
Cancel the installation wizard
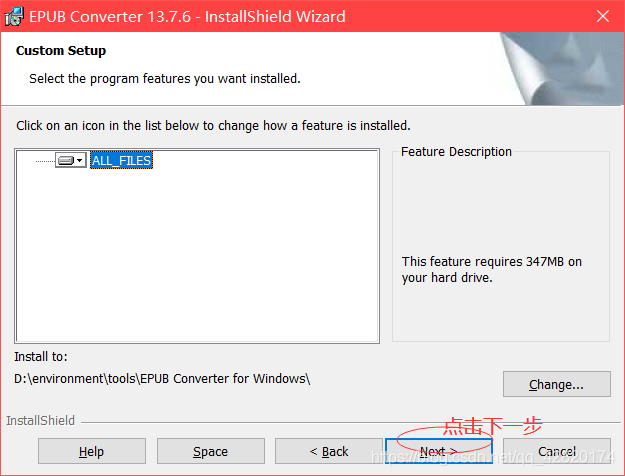point(557,451)
